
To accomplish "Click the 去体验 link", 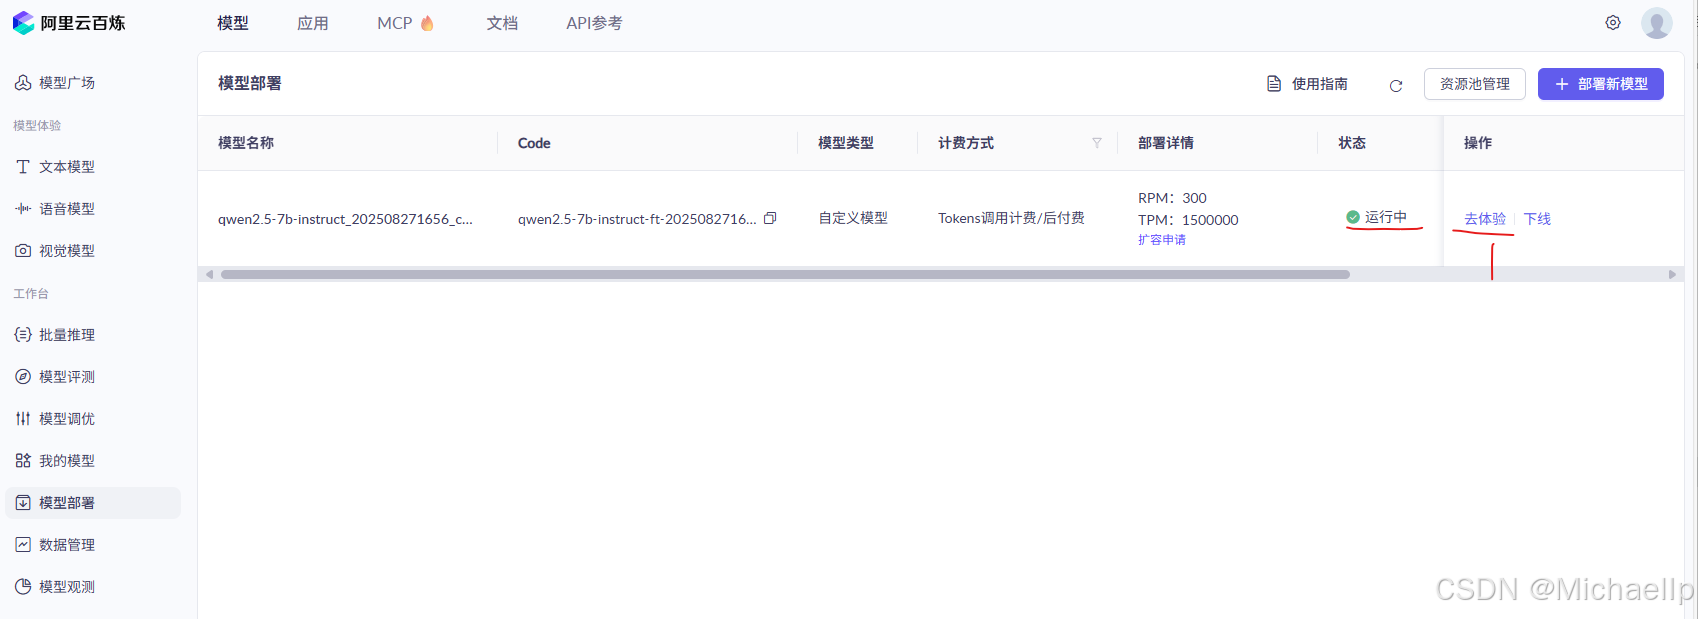I will coord(1485,219).
